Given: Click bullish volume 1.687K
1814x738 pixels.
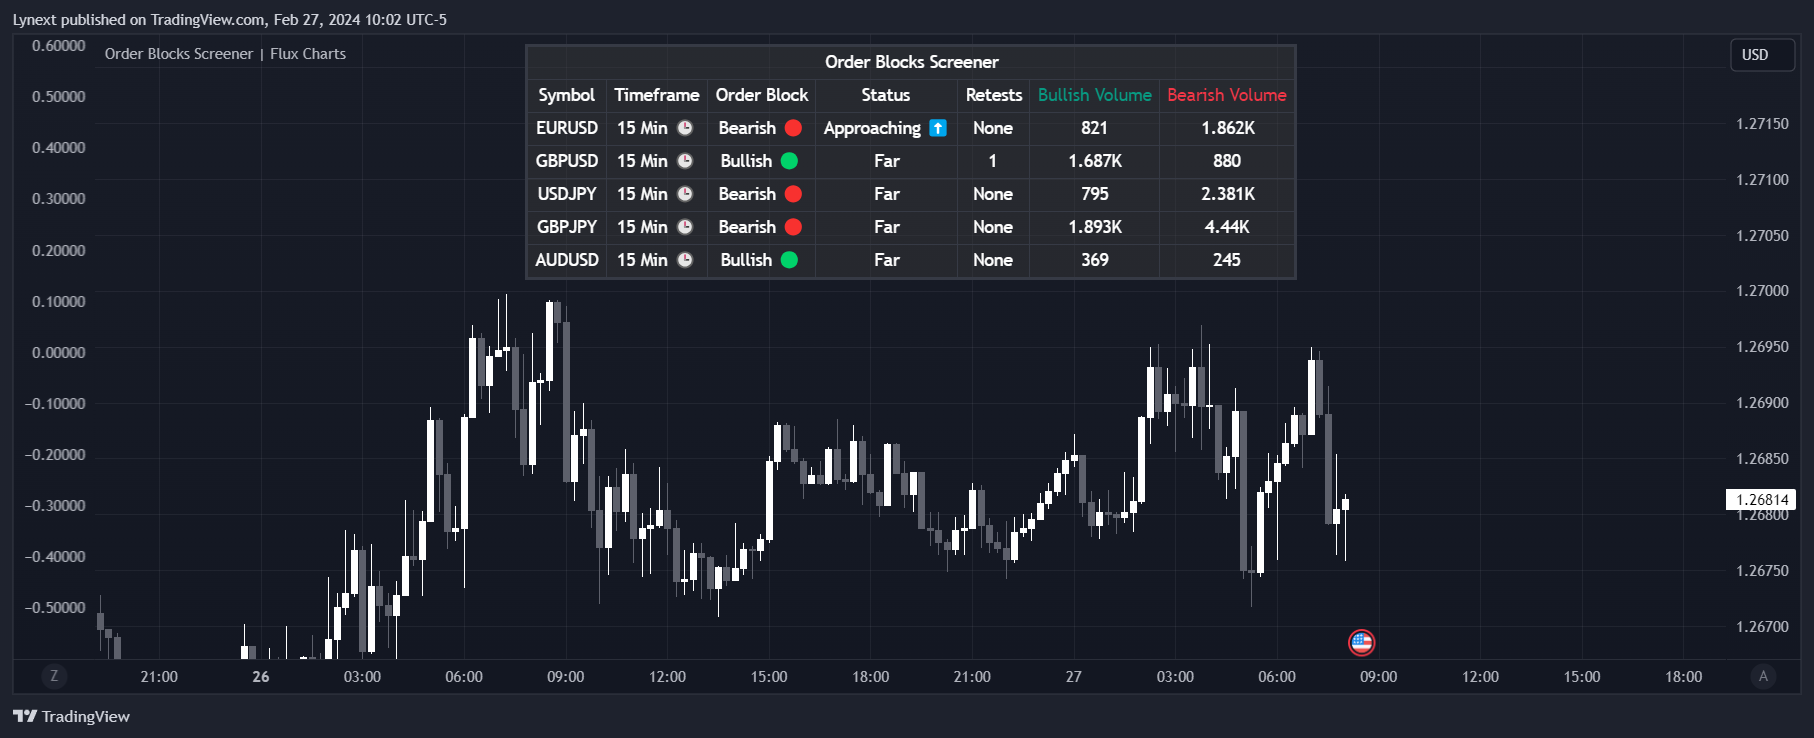Looking at the screenshot, I should click(x=1095, y=161).
